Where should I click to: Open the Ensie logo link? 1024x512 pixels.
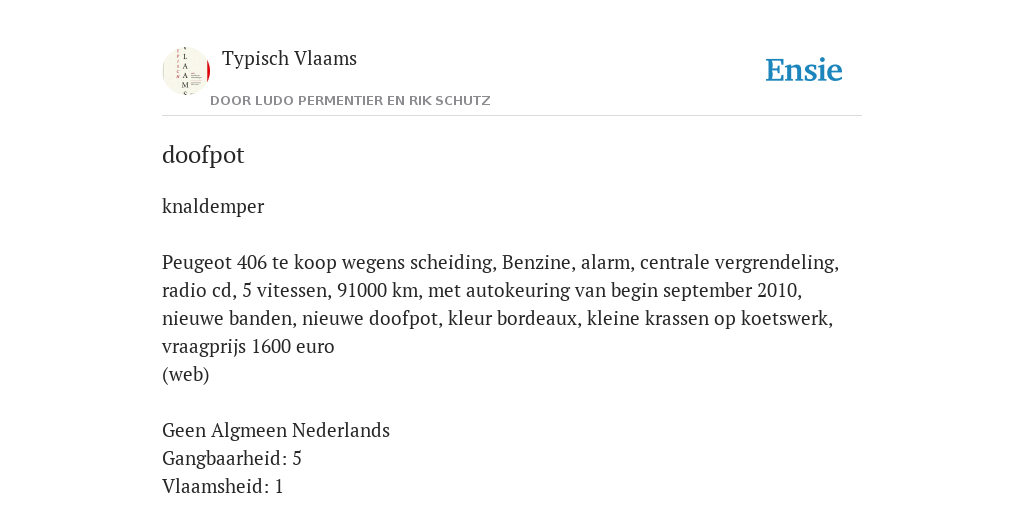804,70
